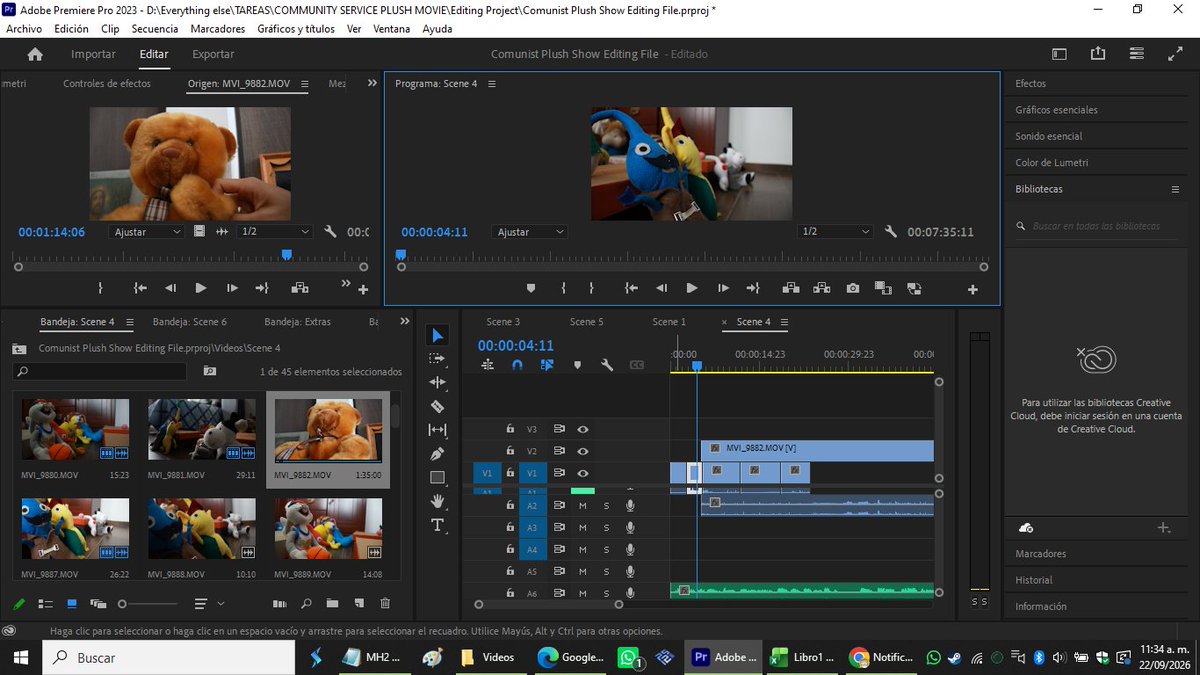The height and width of the screenshot is (675, 1200).
Task: Solo audio track A3
Action: 606,527
